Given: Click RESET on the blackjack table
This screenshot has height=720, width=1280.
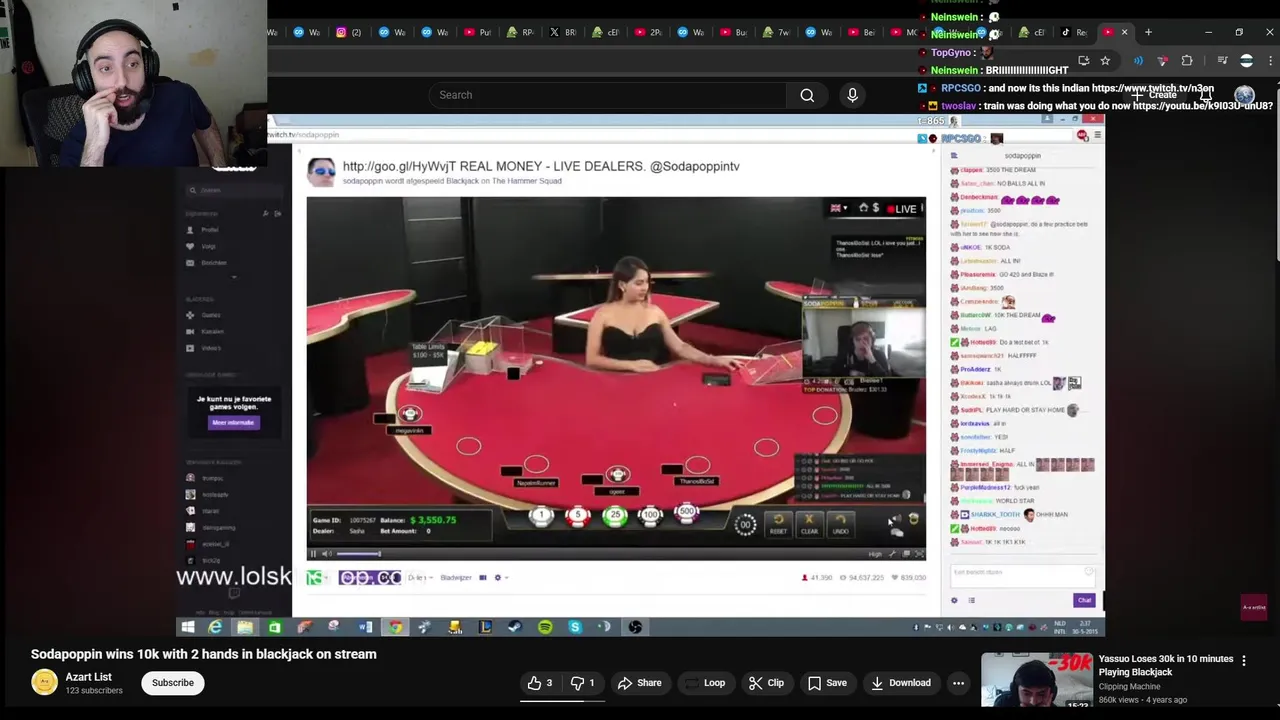Looking at the screenshot, I should [778, 524].
